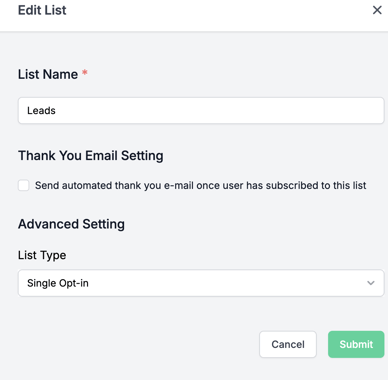
Task: Place cursor on the 'Leads' text
Action: pos(41,110)
